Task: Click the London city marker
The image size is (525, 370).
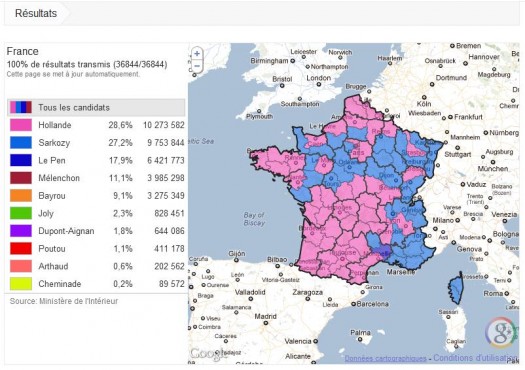Action: (319, 84)
